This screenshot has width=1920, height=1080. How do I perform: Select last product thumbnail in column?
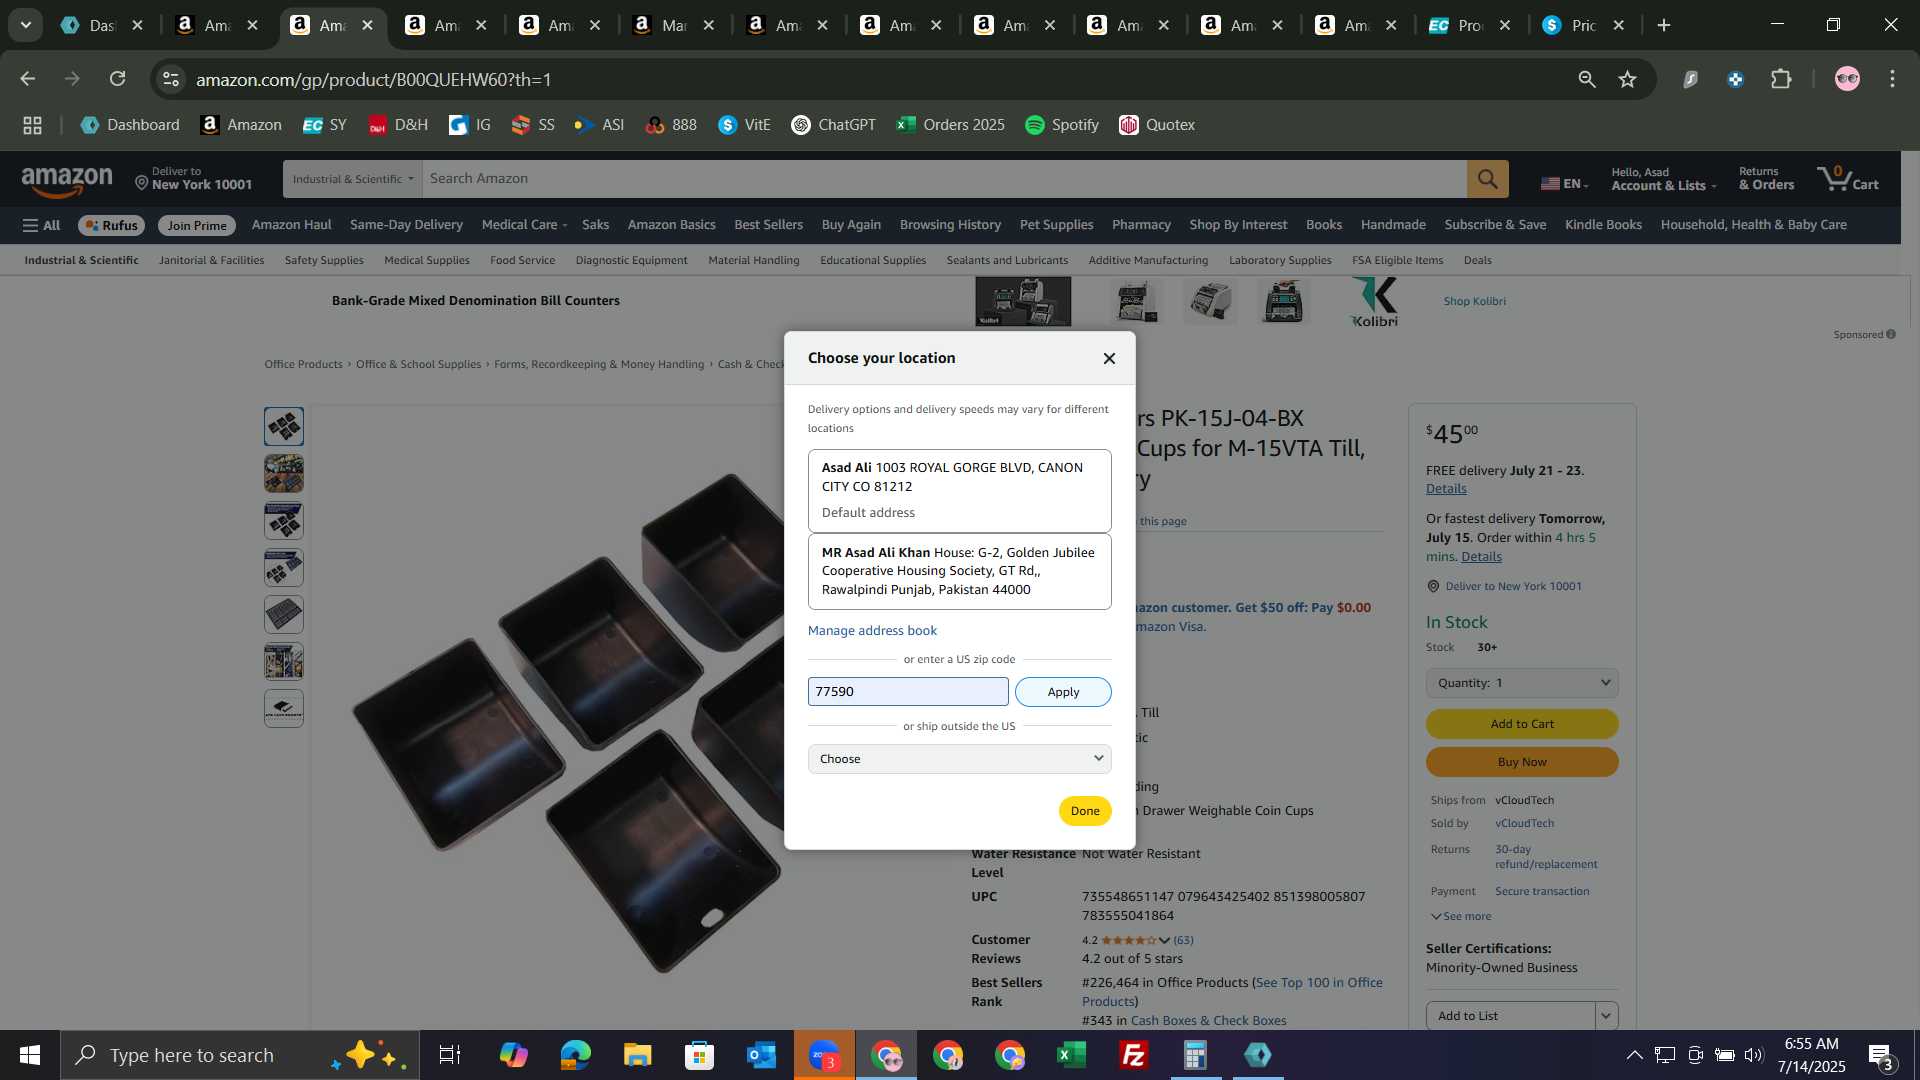coord(284,709)
